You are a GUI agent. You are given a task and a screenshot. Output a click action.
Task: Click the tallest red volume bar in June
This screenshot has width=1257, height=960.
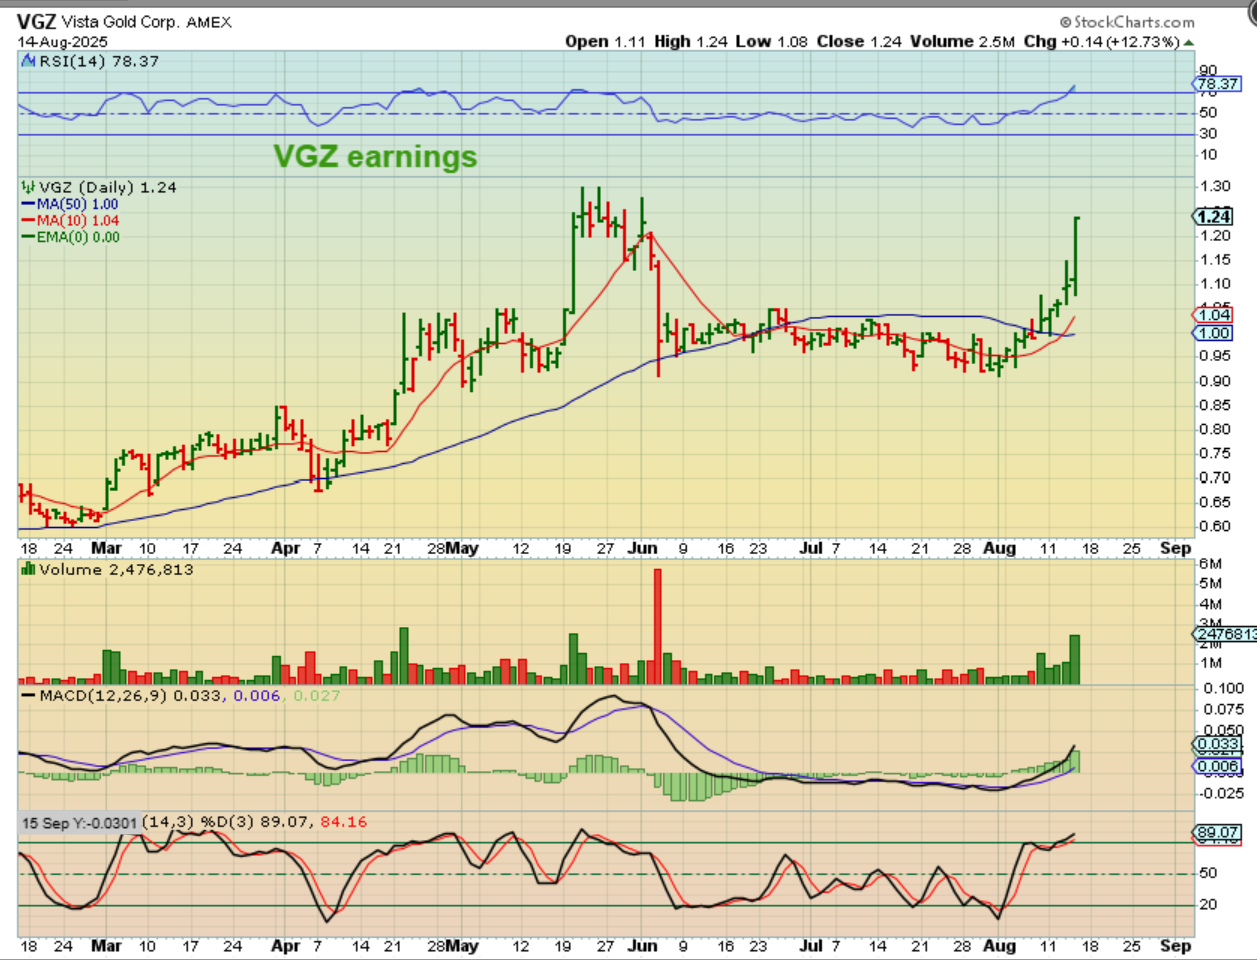pyautogui.click(x=658, y=626)
